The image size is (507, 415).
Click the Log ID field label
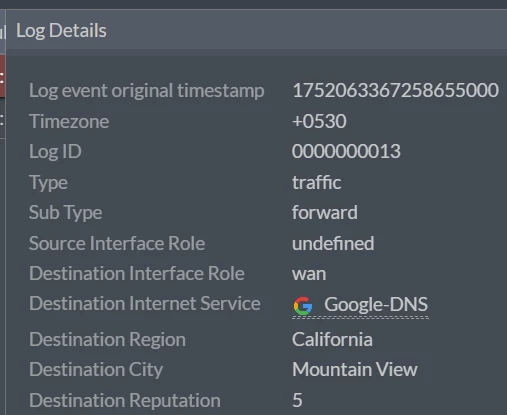point(55,151)
